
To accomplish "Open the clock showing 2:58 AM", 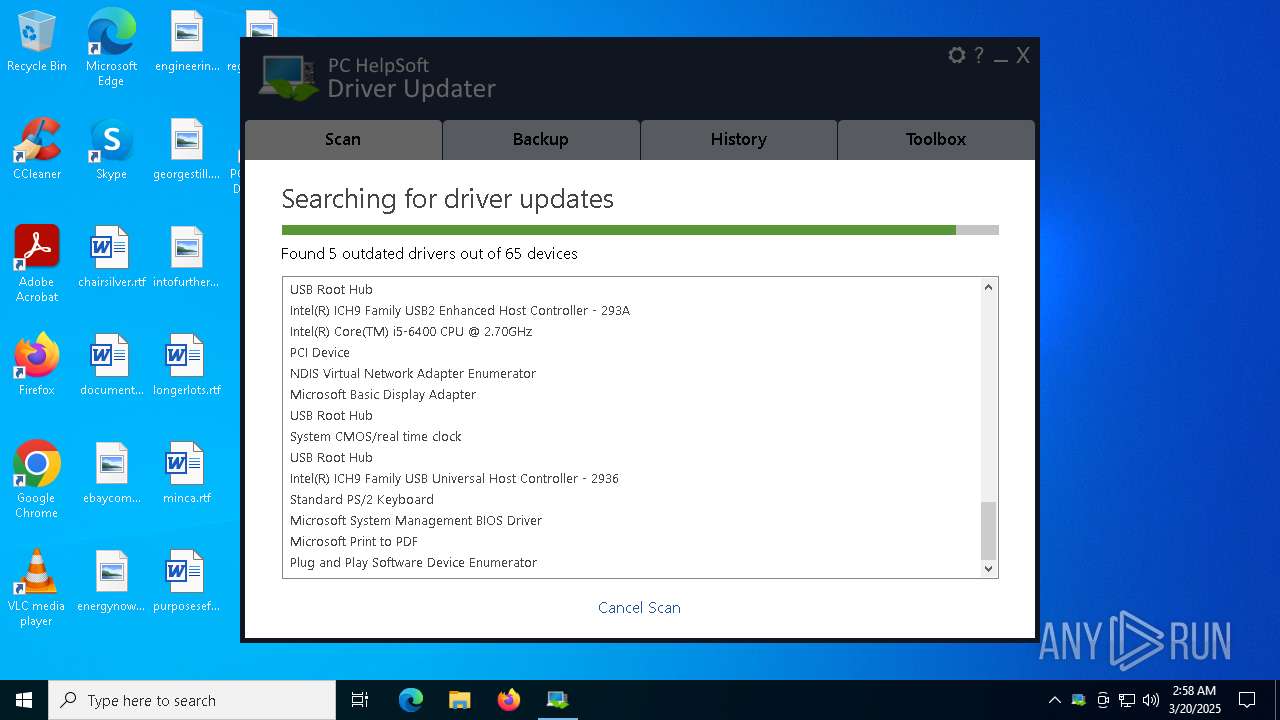I will pyautogui.click(x=1194, y=700).
